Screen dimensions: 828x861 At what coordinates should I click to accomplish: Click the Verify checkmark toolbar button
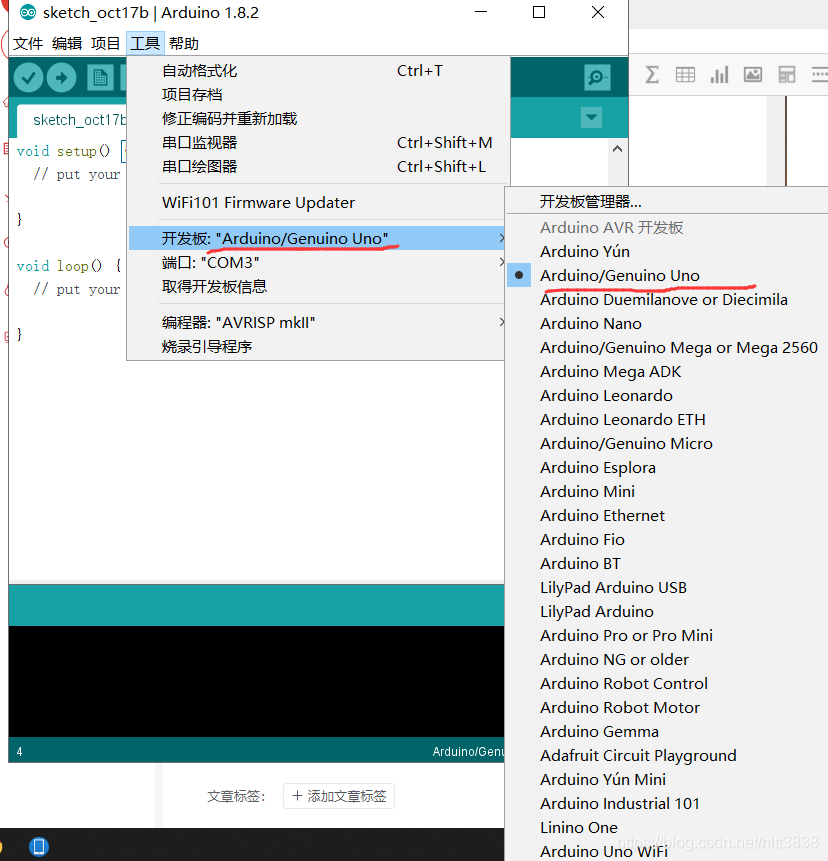[29, 77]
